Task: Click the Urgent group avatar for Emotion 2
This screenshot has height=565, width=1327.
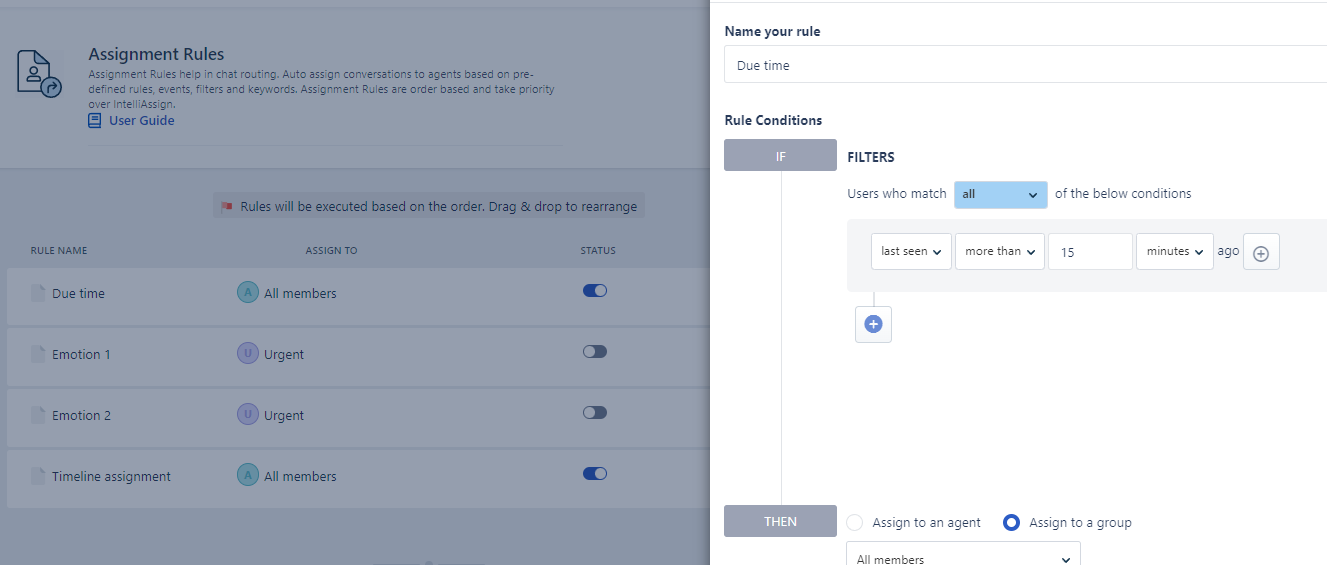Action: (x=247, y=414)
